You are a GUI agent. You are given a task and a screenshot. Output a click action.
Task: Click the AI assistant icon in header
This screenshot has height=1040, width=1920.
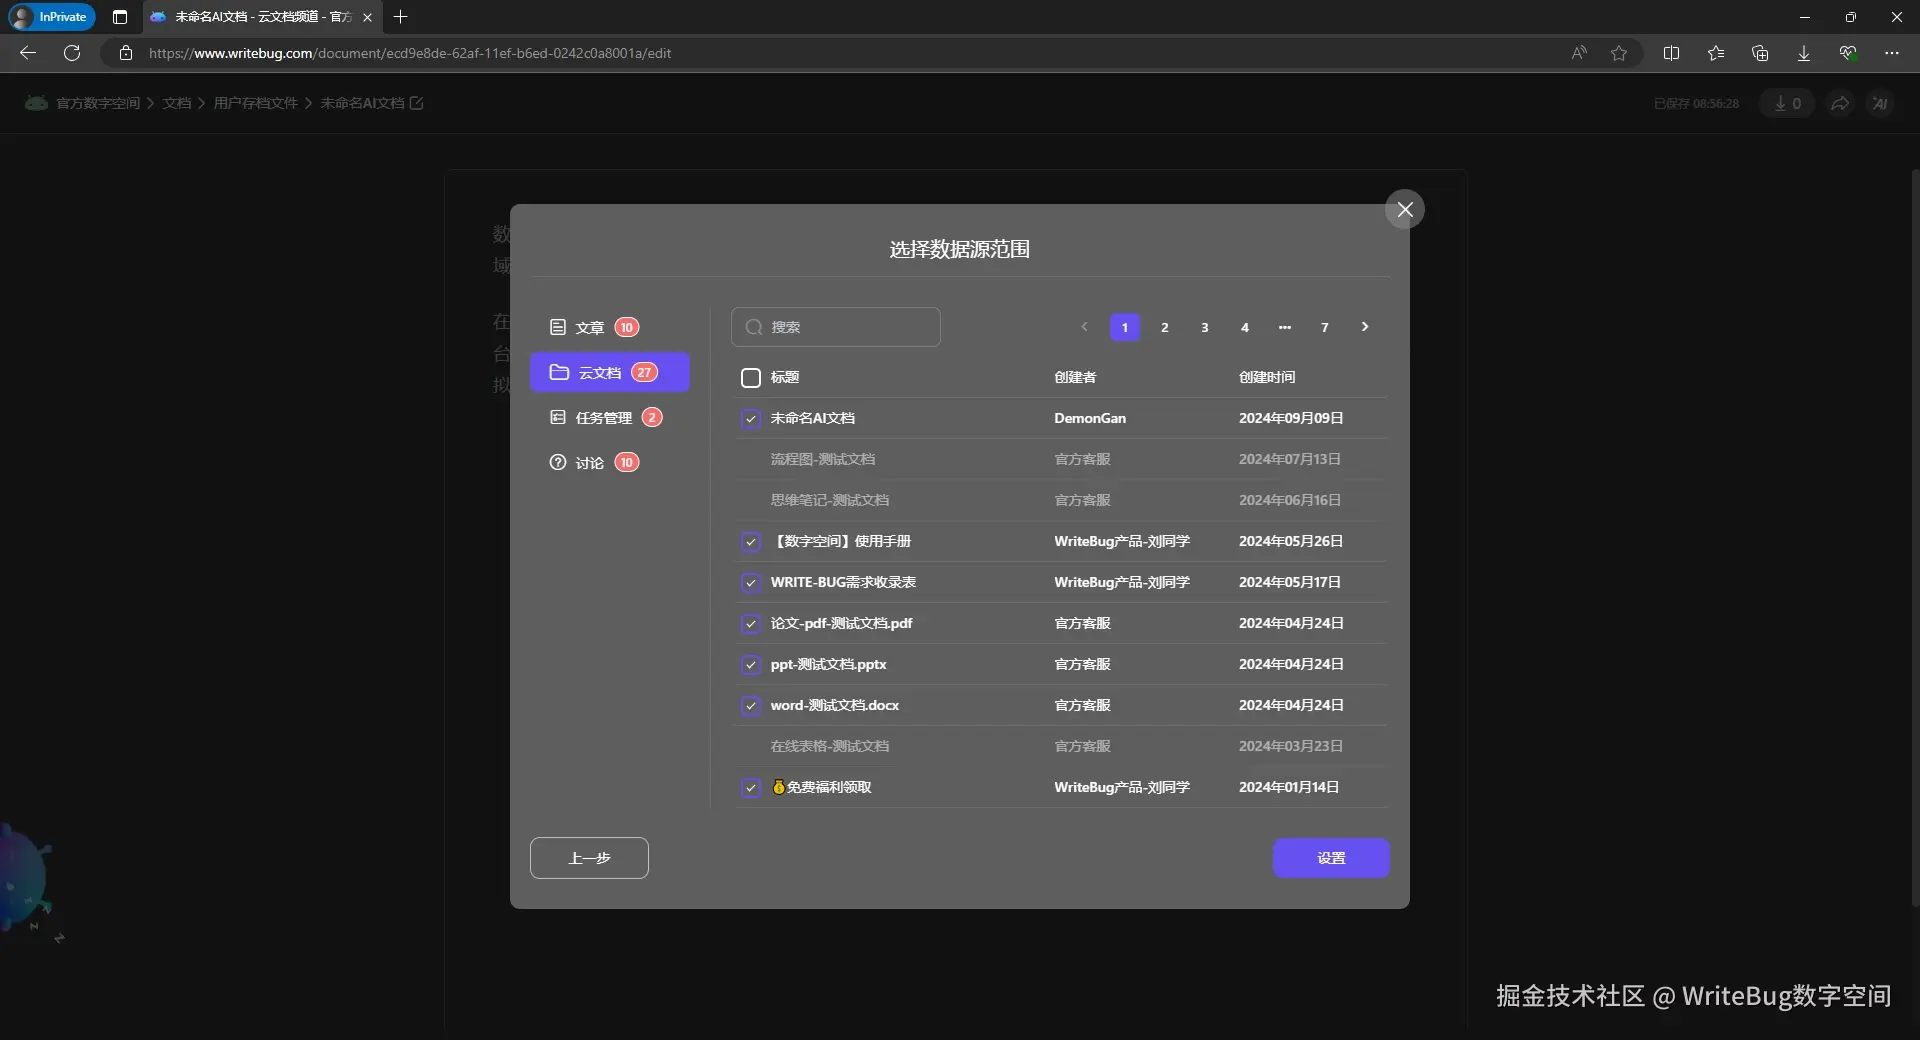click(x=1880, y=104)
